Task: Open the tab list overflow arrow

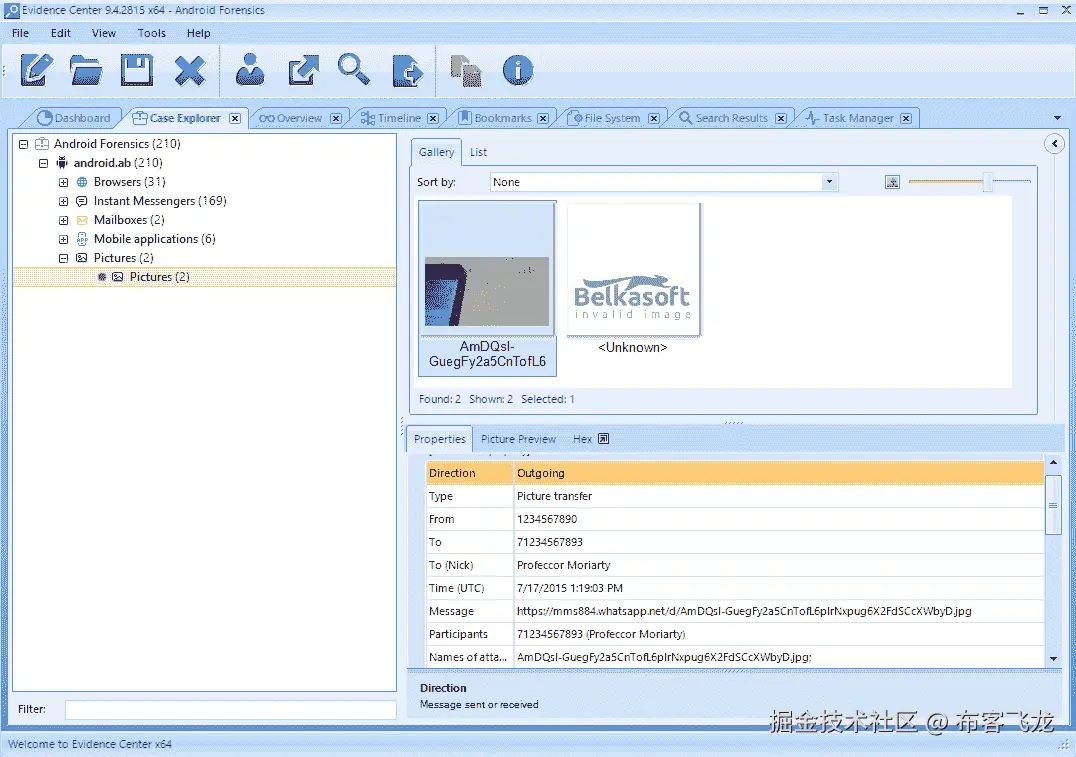Action: click(1057, 118)
